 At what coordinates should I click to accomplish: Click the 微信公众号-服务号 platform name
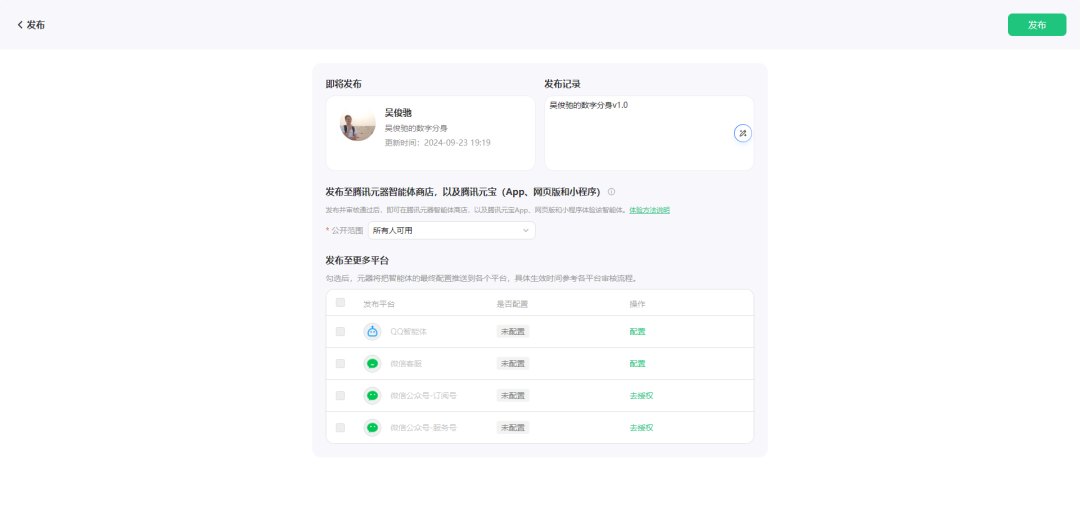(424, 427)
